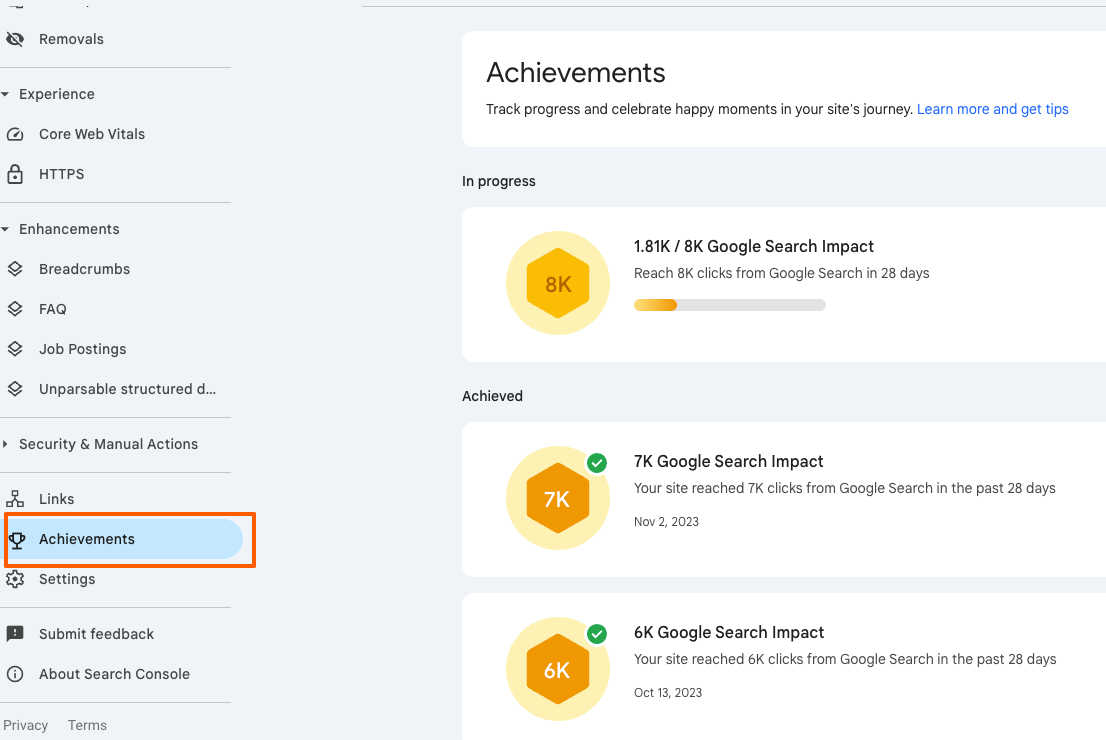Open About Search Console
The image size is (1106, 740).
click(x=116, y=674)
